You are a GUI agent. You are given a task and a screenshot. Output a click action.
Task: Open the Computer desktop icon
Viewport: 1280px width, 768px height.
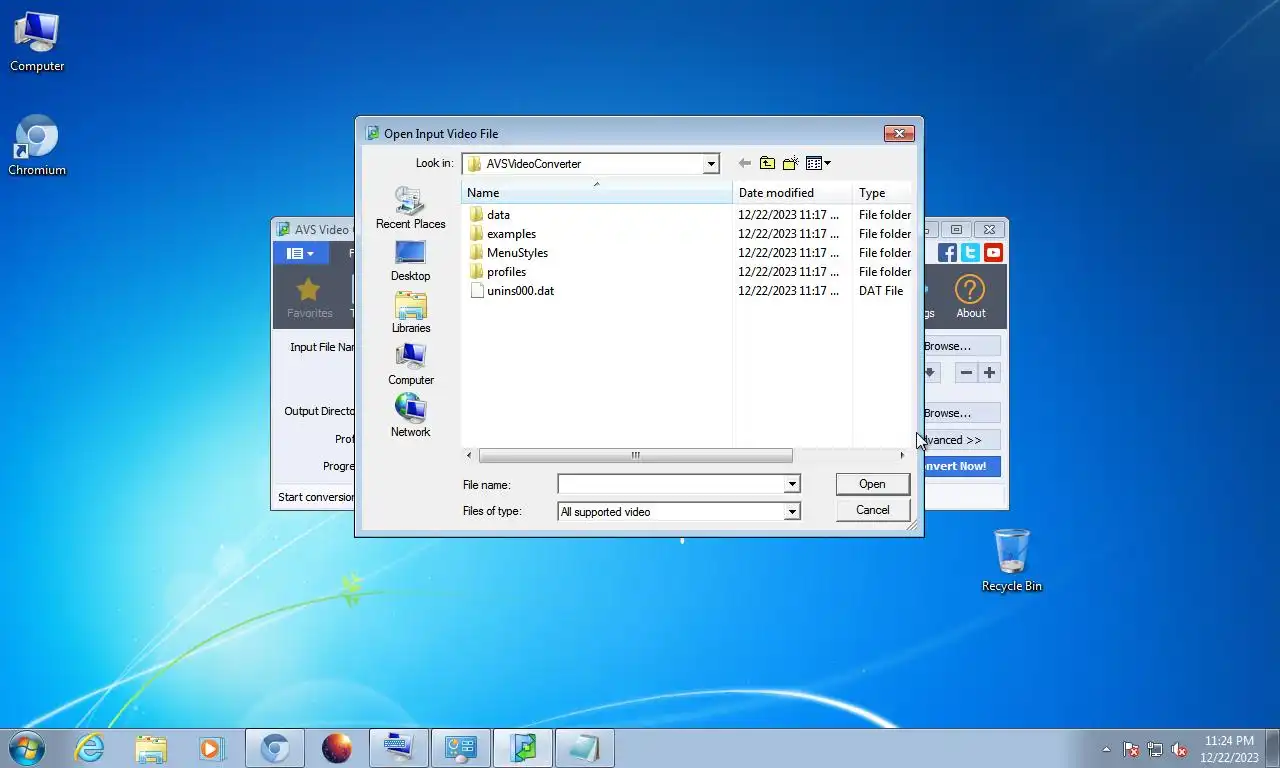37,42
